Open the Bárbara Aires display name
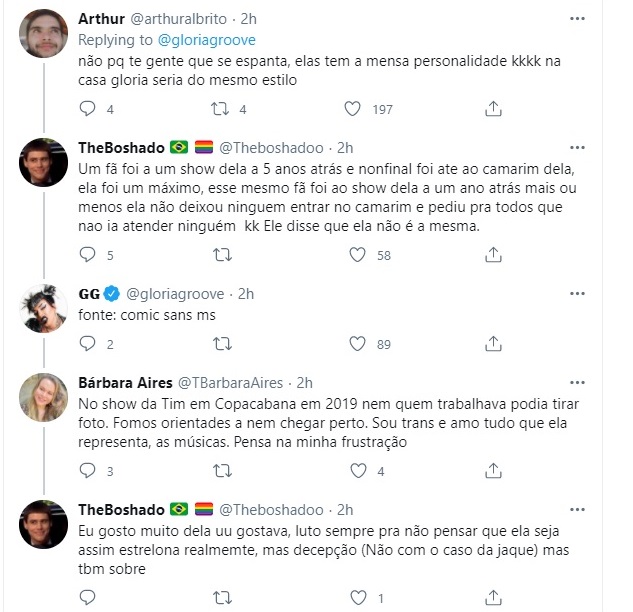The image size is (633, 612). [123, 382]
